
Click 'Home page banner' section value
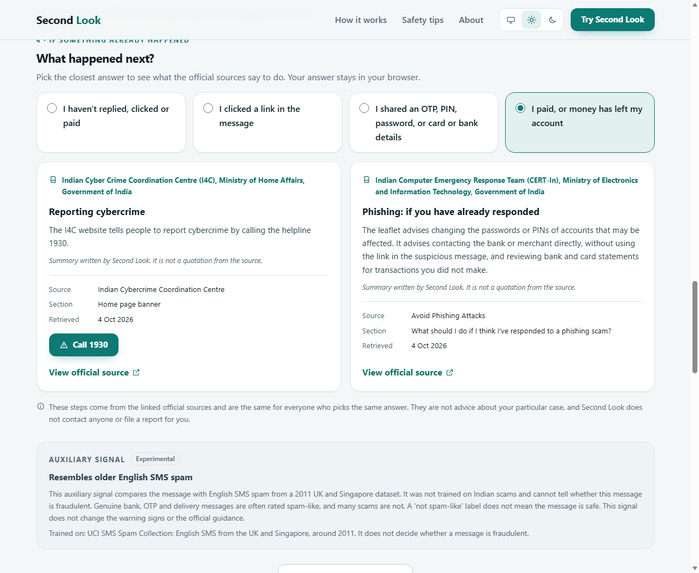pyautogui.click(x=129, y=305)
